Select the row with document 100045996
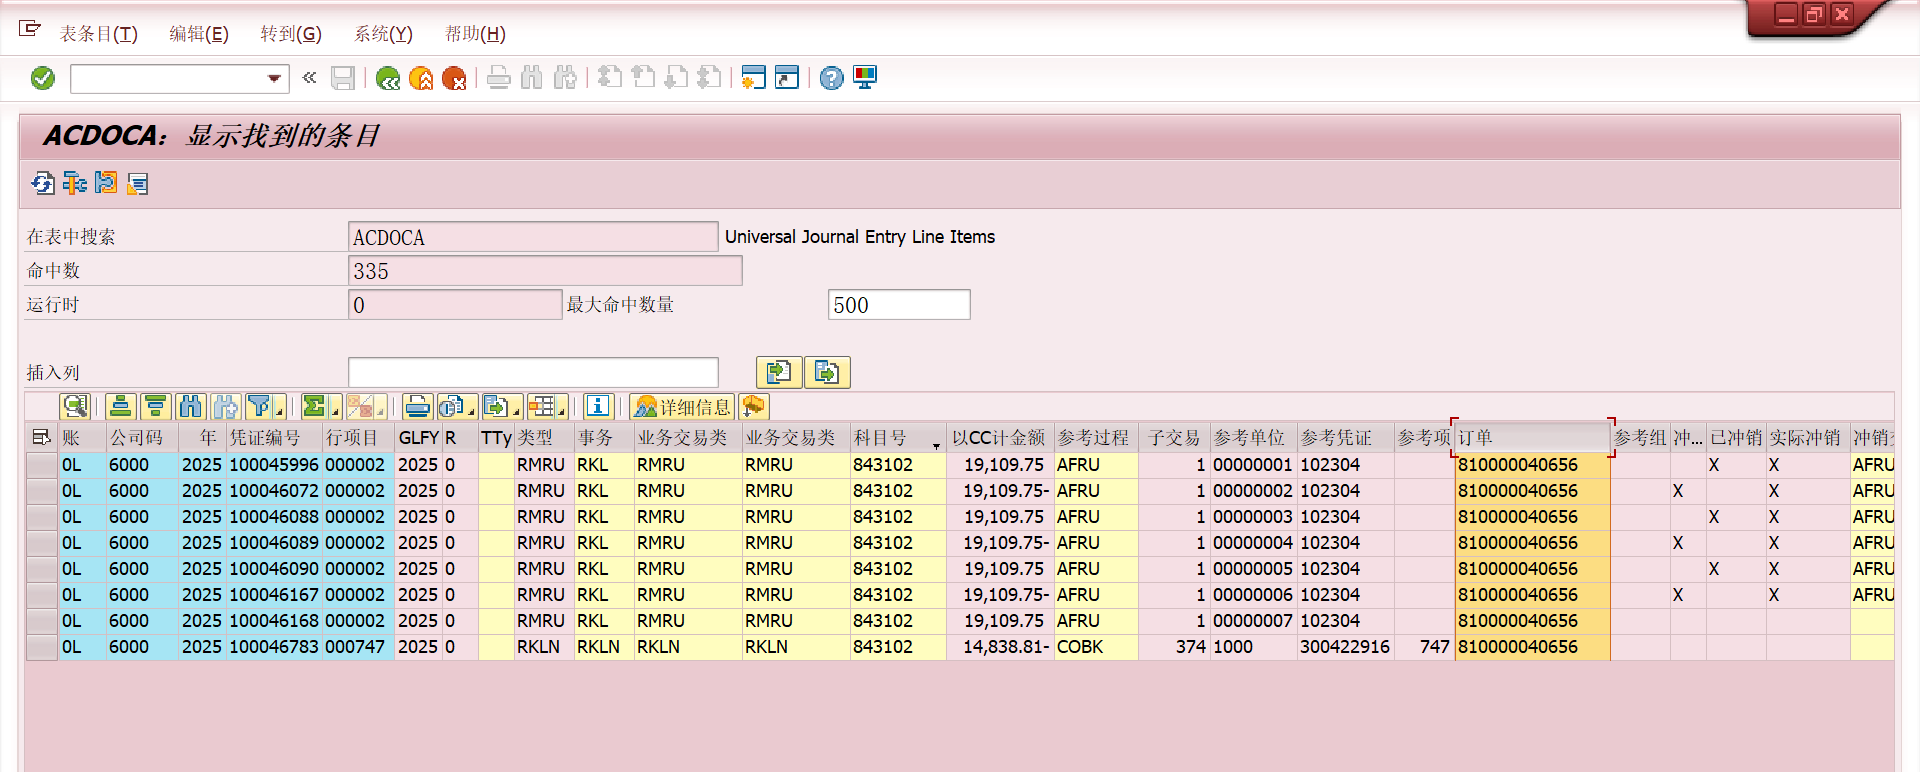The image size is (1920, 772). click(x=41, y=465)
